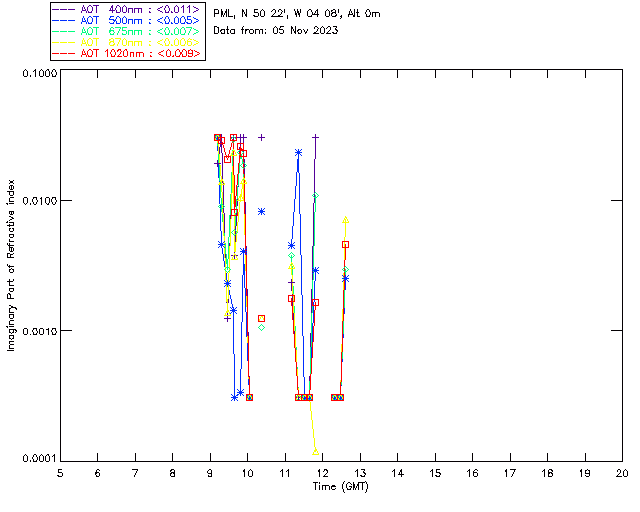Select the isolated blue asterisk marker near 0.0100

coord(262,211)
